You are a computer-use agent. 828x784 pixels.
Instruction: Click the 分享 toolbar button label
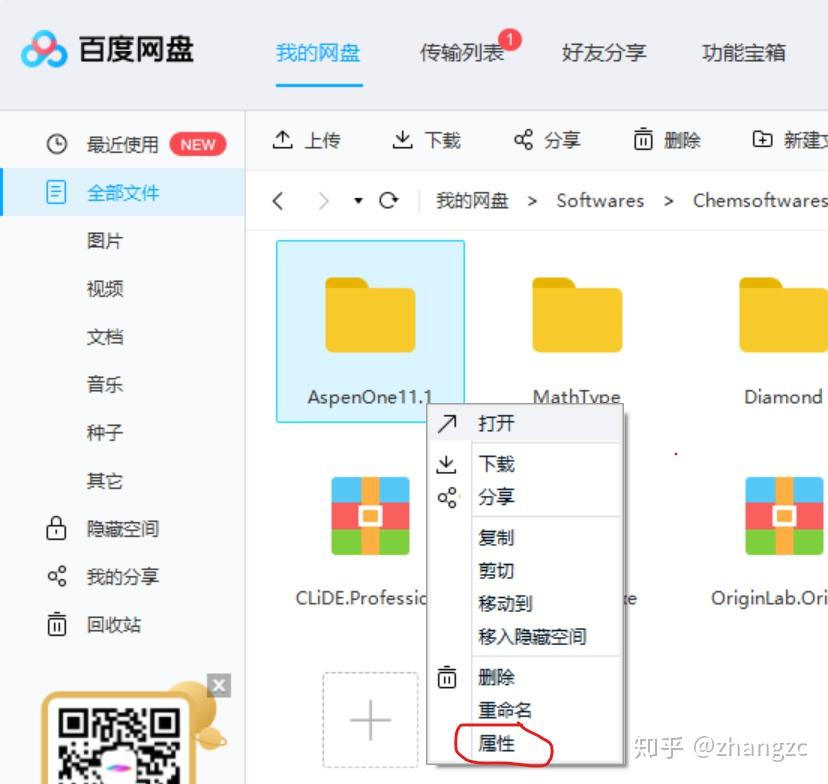point(562,140)
